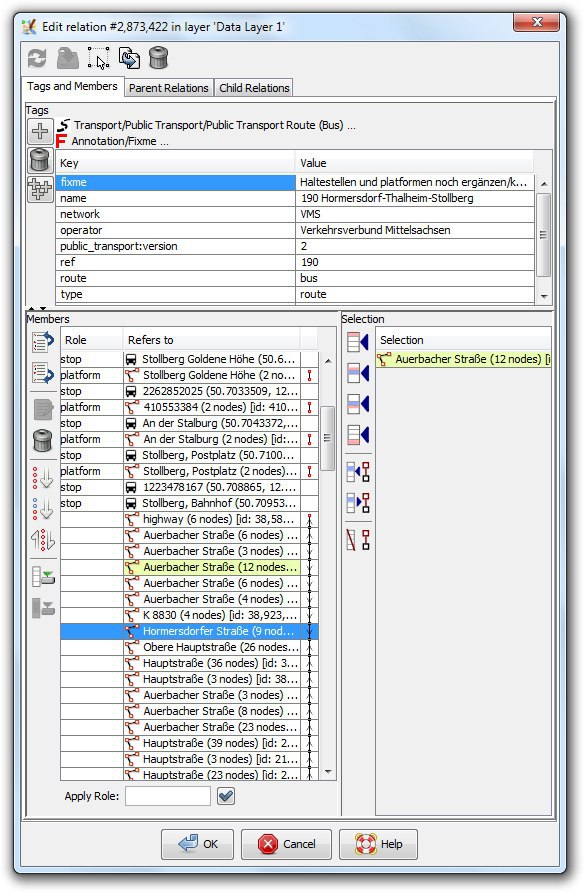Viewport: 585px width, 893px height.
Task: Select objects for selected members icon
Action: pos(358,503)
